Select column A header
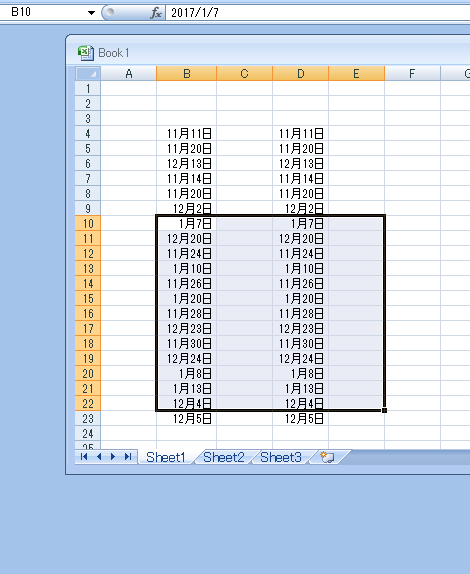Viewport: 470px width, 574px height. tap(128, 74)
